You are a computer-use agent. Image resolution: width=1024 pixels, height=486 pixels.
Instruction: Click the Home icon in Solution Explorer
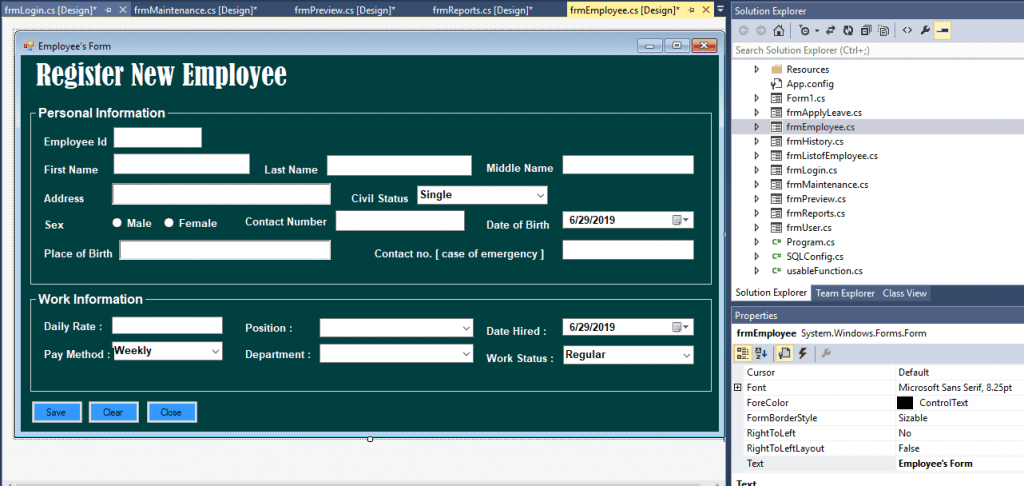coord(778,31)
